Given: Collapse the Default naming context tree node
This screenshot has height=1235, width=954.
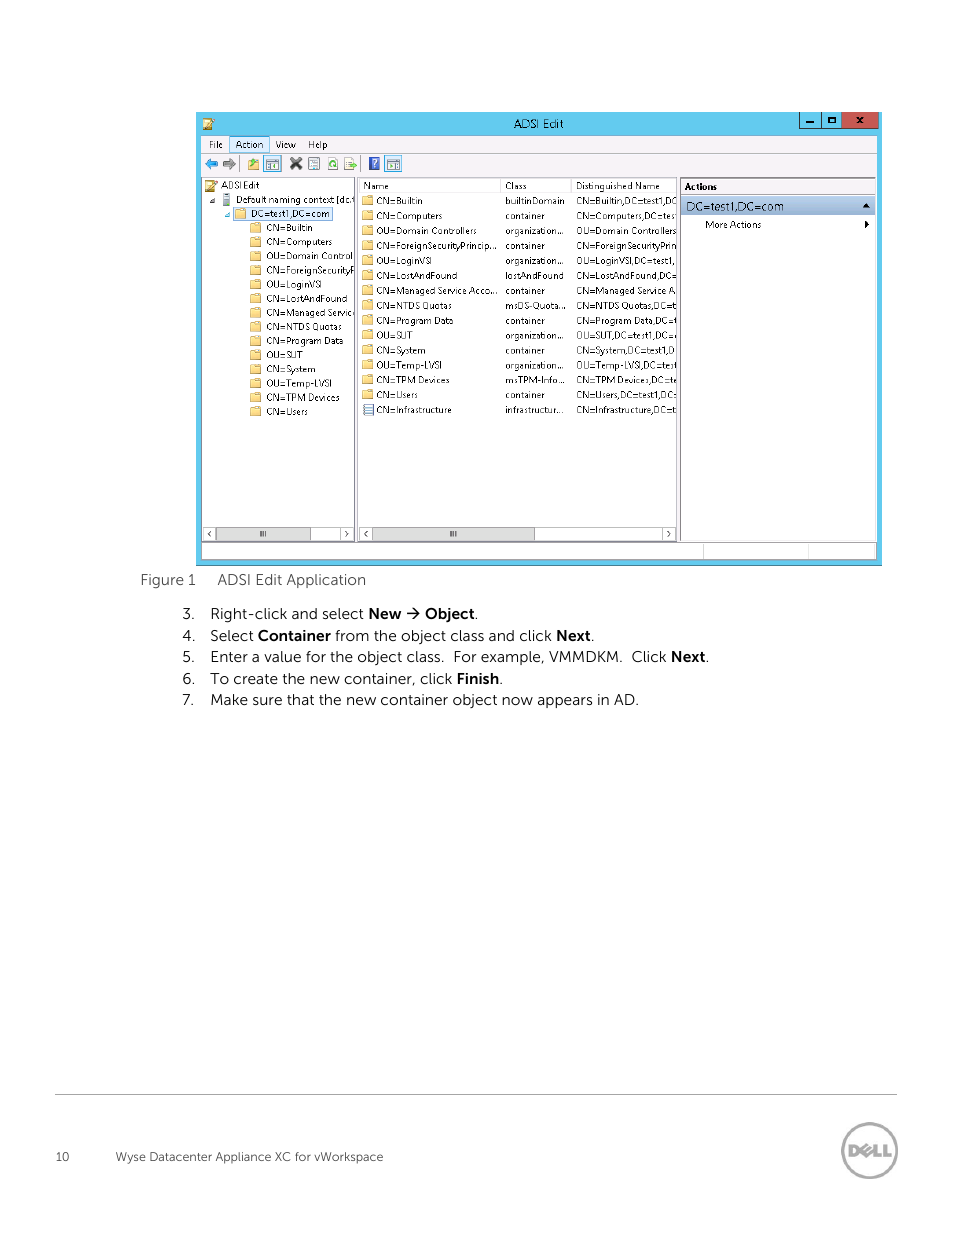Looking at the screenshot, I should (x=212, y=200).
